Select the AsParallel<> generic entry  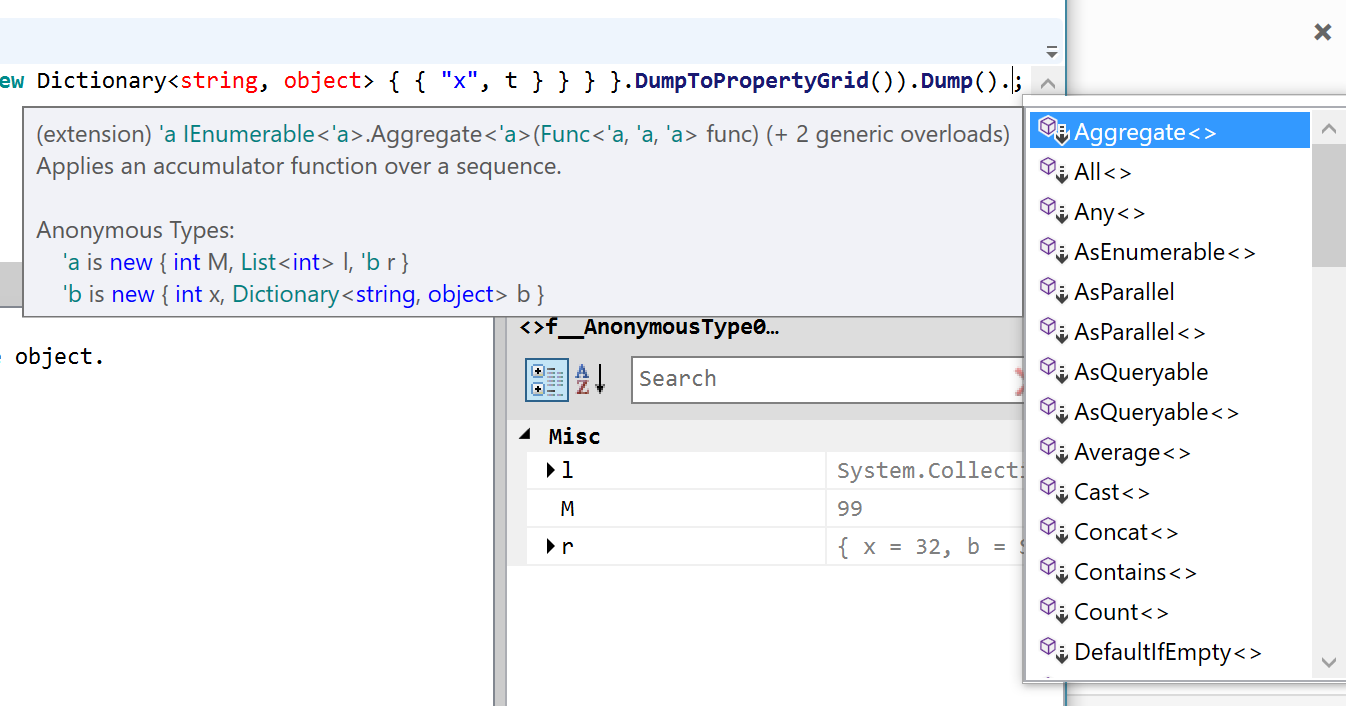pyautogui.click(x=1169, y=332)
